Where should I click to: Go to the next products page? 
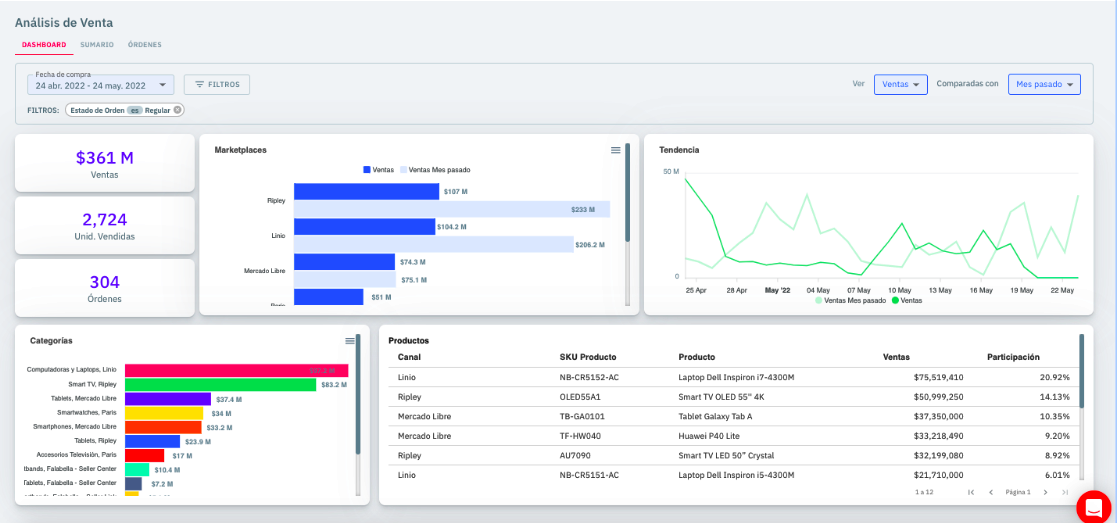(x=1045, y=492)
